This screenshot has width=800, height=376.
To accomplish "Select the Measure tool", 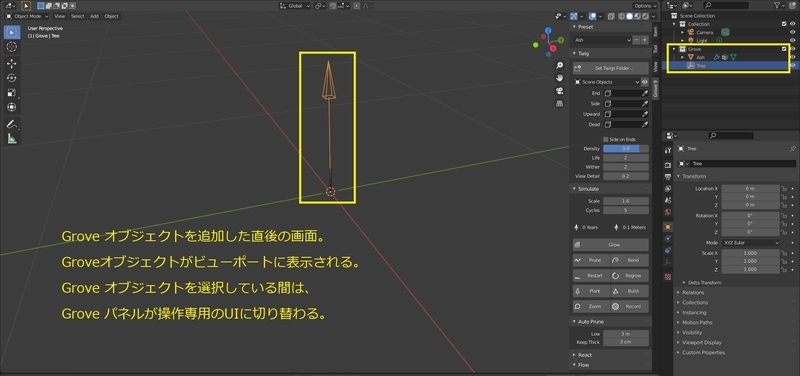I will pos(12,138).
